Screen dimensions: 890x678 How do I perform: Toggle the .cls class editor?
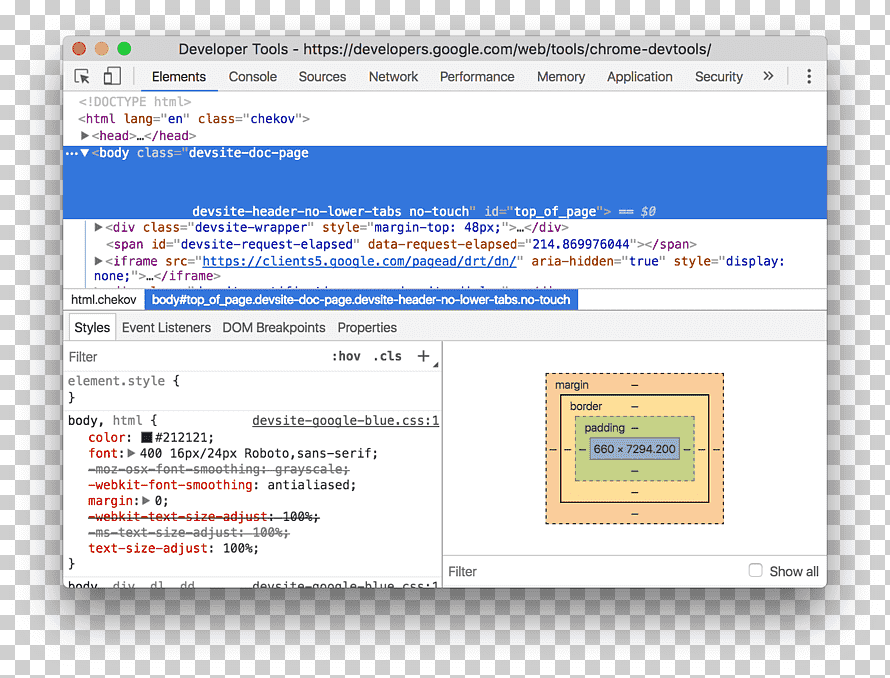388,356
